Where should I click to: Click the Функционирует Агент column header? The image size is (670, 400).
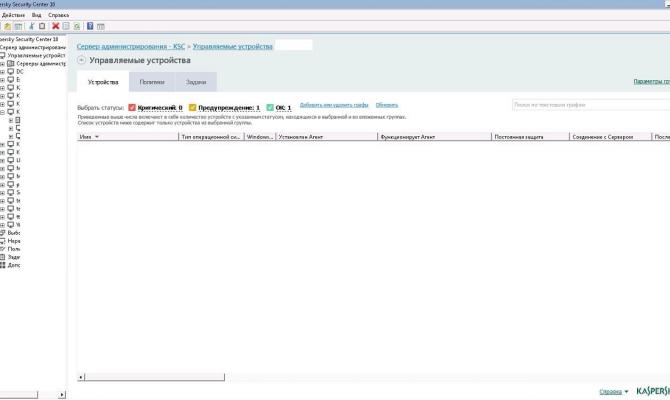click(435, 137)
